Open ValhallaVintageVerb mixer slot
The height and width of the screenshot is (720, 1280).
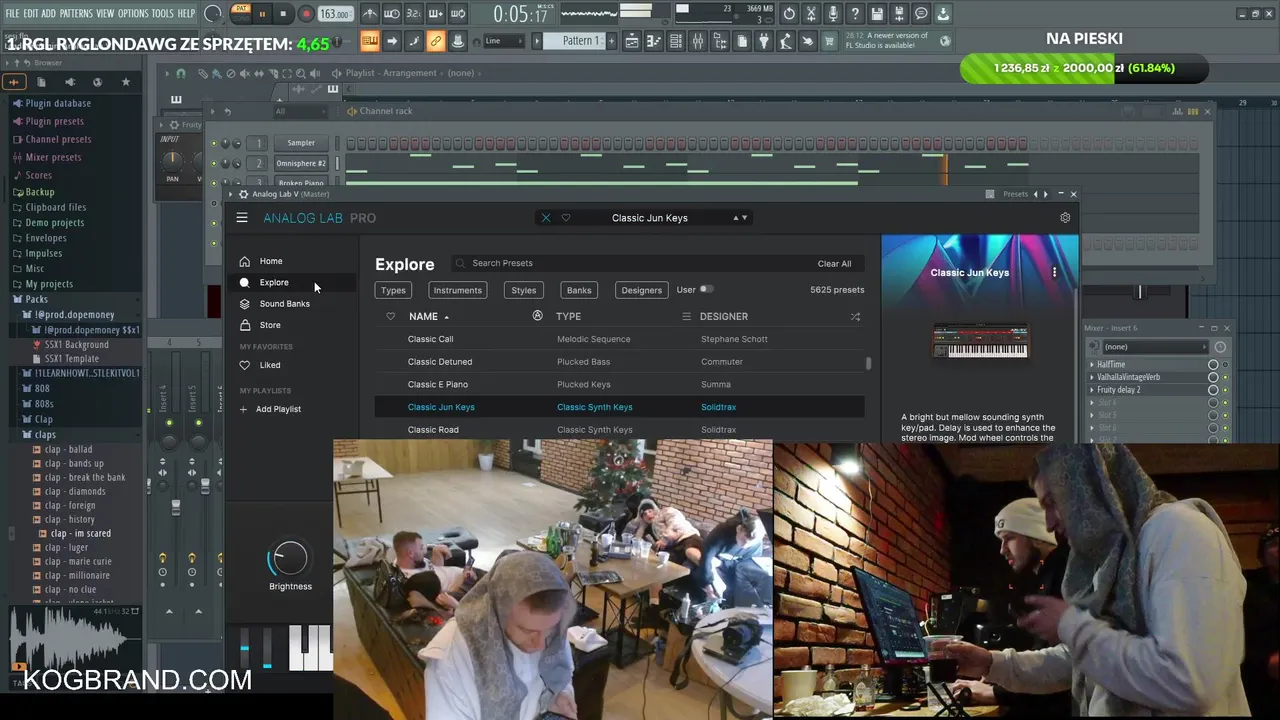(x=1128, y=377)
